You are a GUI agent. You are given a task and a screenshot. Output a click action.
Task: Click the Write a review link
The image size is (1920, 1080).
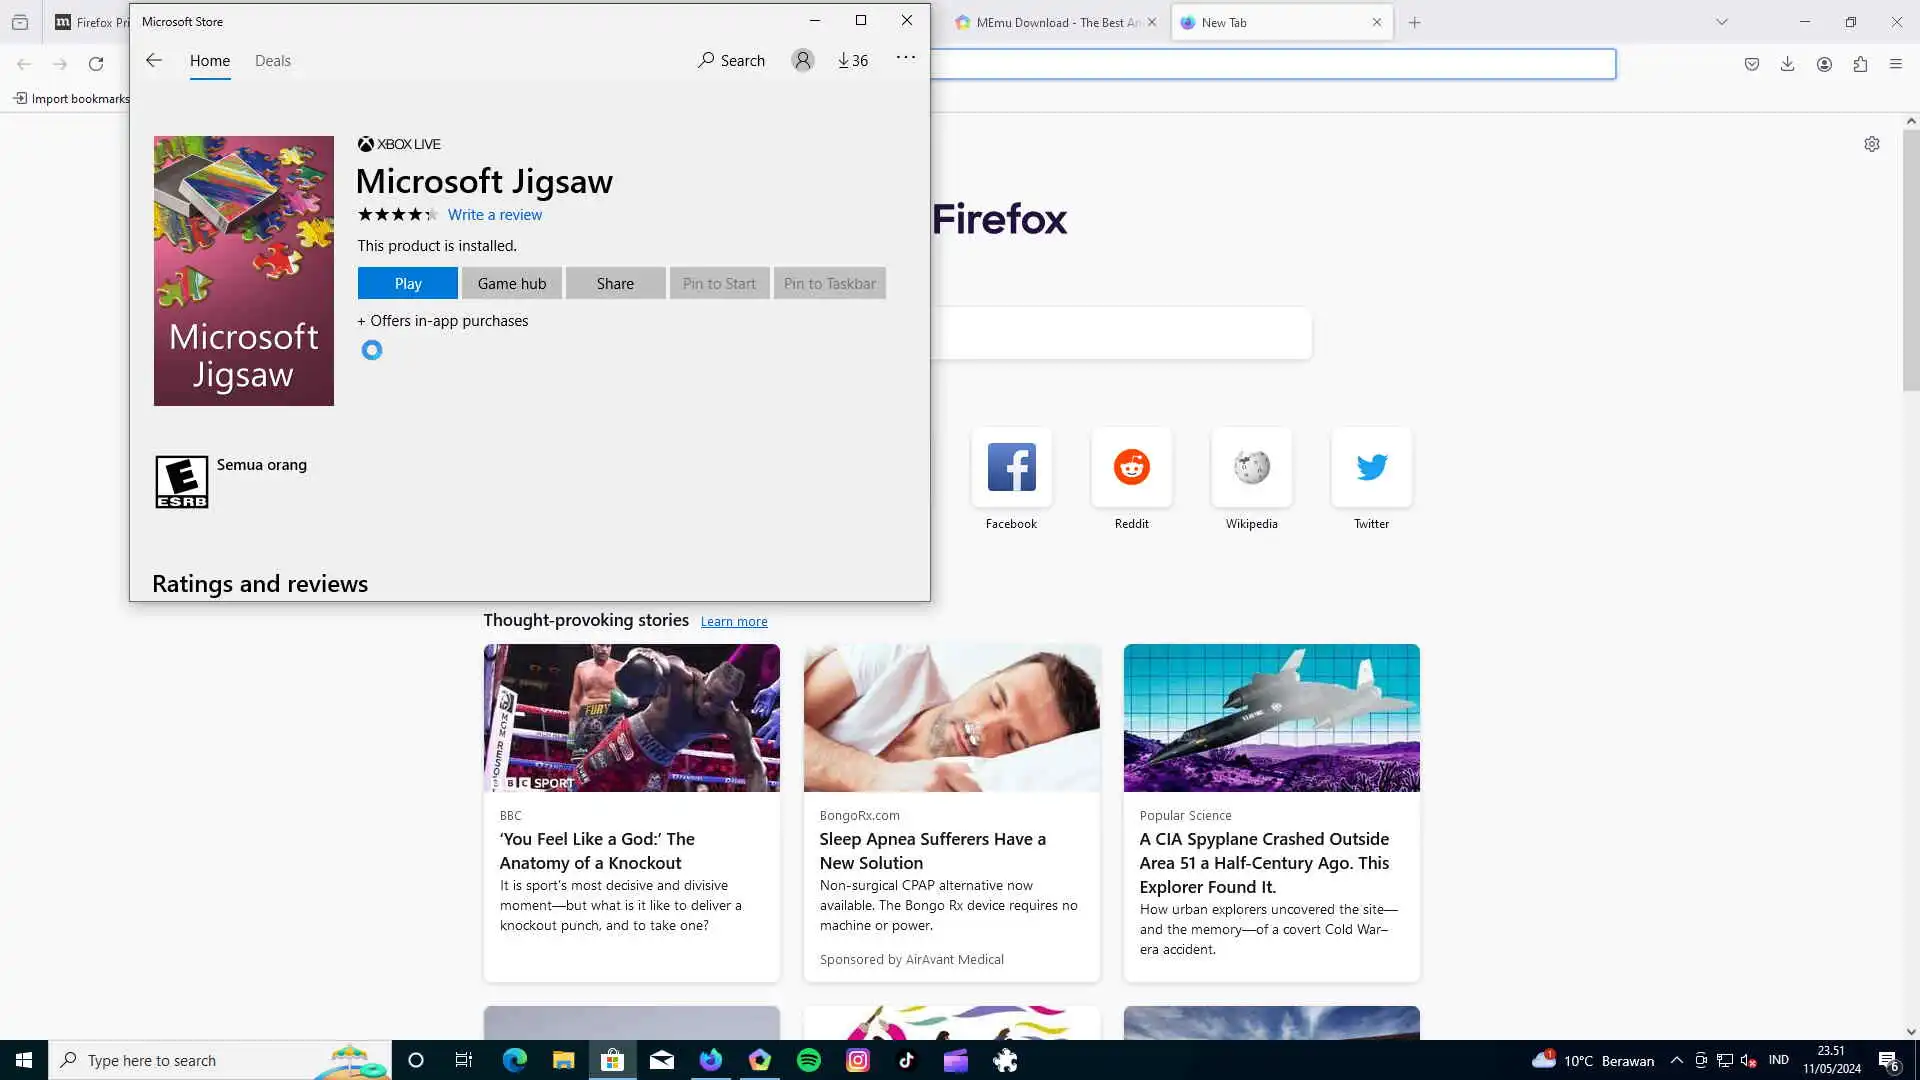[x=494, y=214]
